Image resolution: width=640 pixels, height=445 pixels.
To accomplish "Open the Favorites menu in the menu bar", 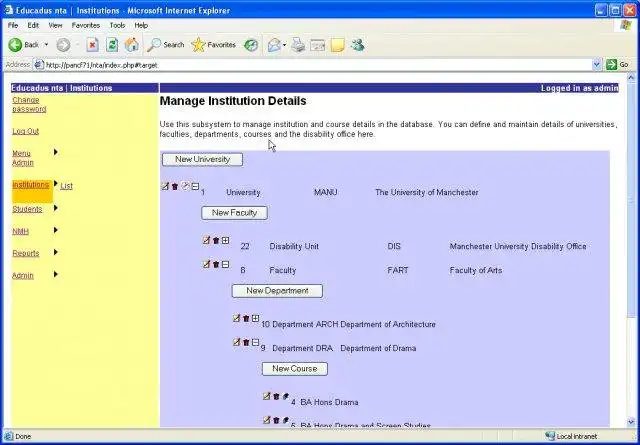I will [86, 25].
